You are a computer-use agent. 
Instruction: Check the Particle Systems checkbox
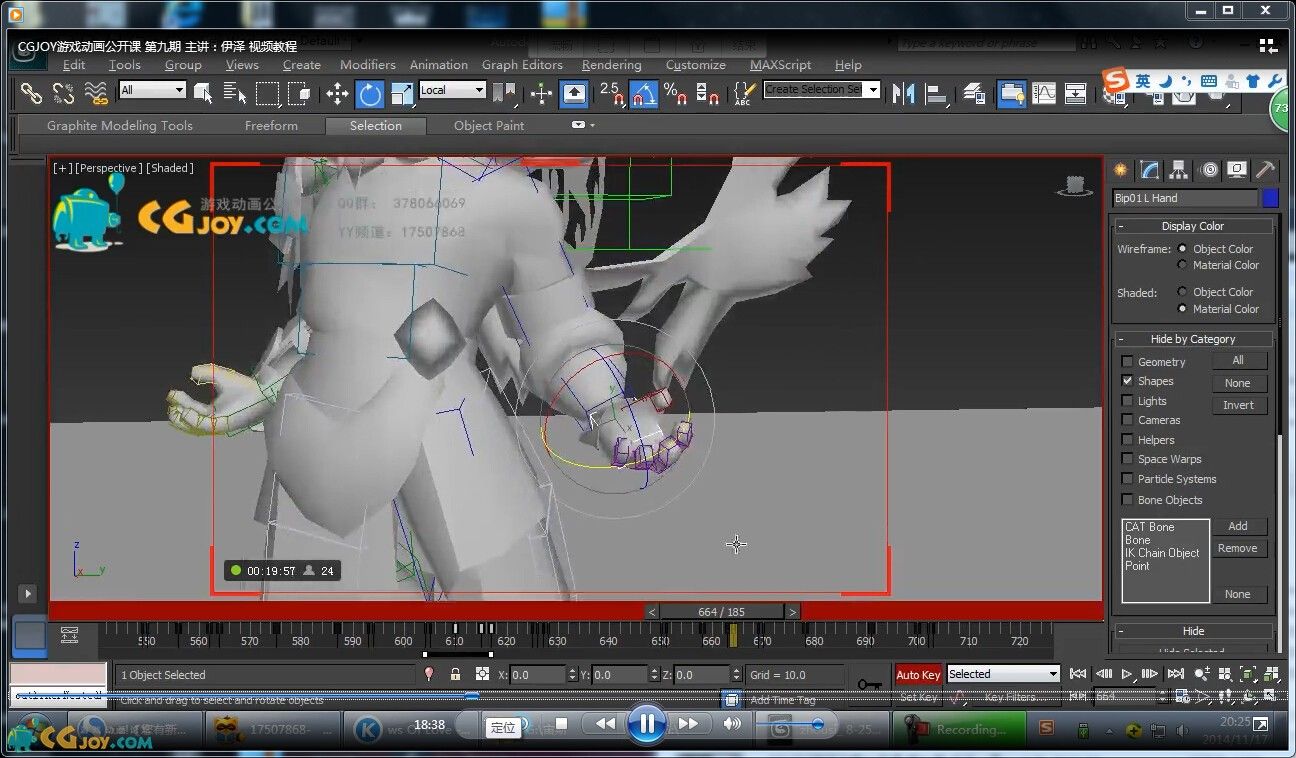[1128, 479]
